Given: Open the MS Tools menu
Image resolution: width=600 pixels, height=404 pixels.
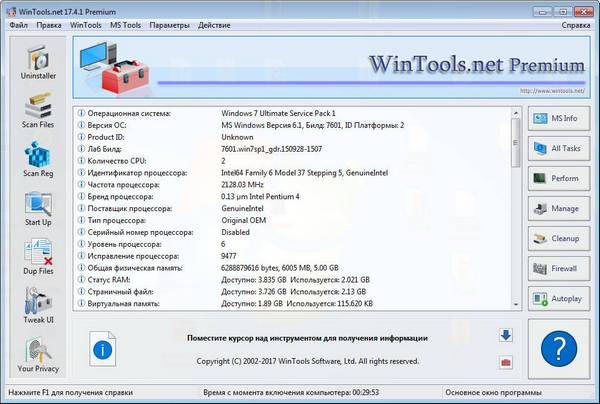Looking at the screenshot, I should [125, 22].
